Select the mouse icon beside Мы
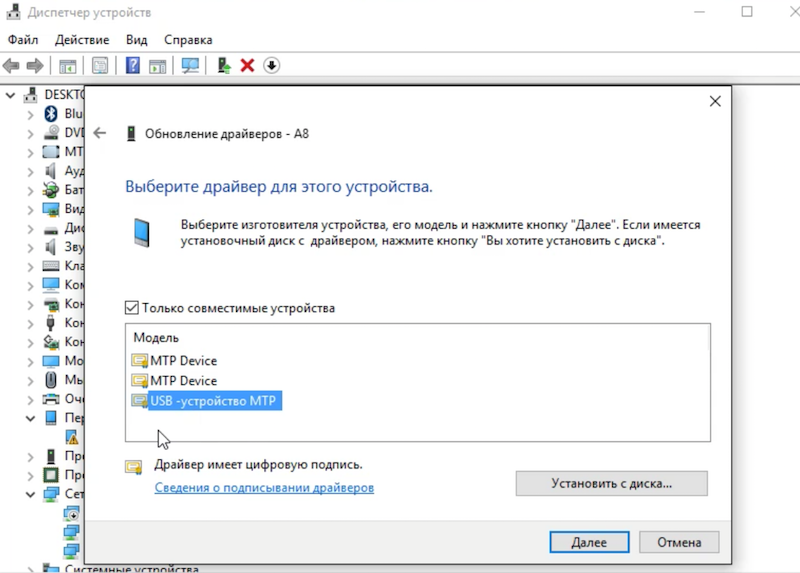This screenshot has width=800, height=573. pos(51,380)
